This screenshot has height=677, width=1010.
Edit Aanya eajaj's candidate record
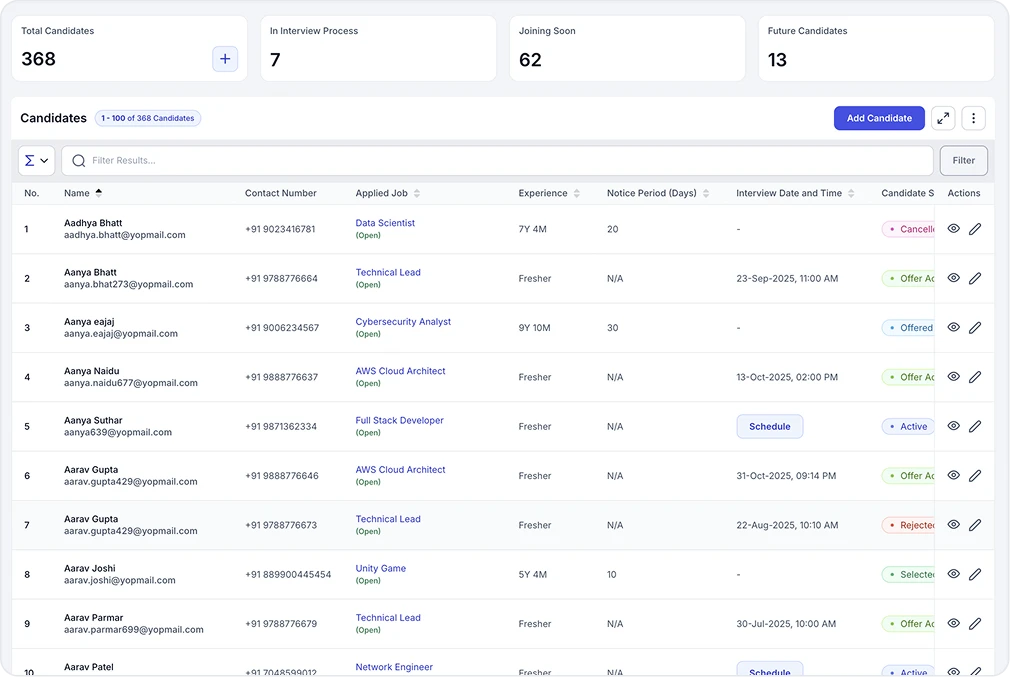click(975, 327)
